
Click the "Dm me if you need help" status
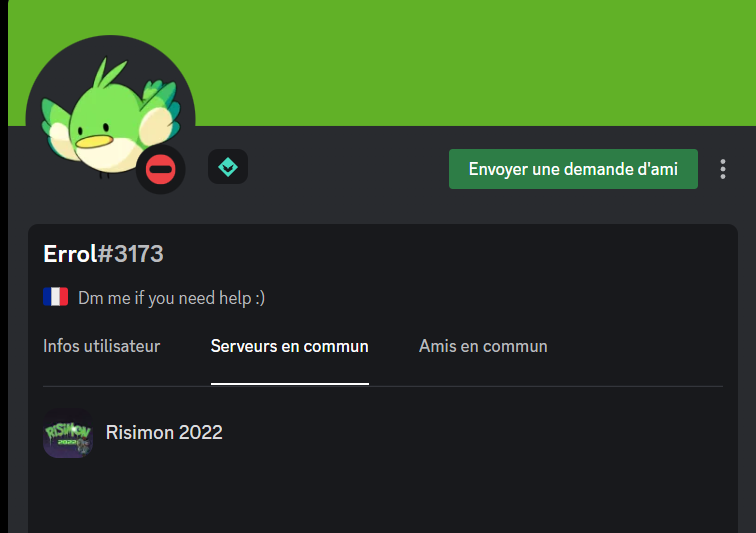[171, 298]
